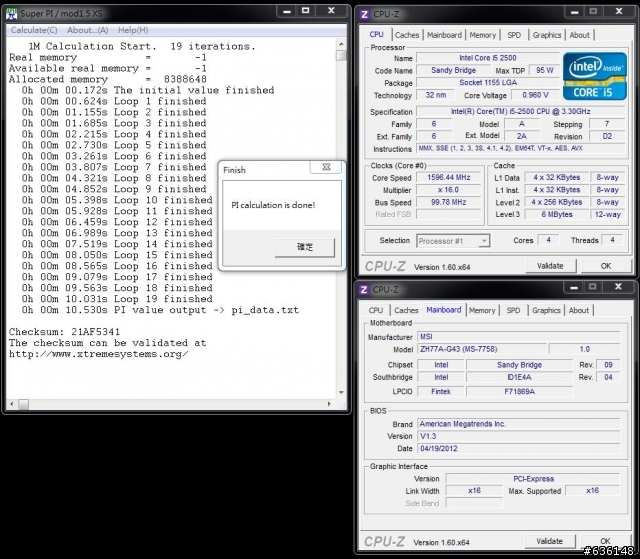Viewport: 640px width, 559px height.
Task: Close the lower CPU-Z window
Action: point(618,287)
